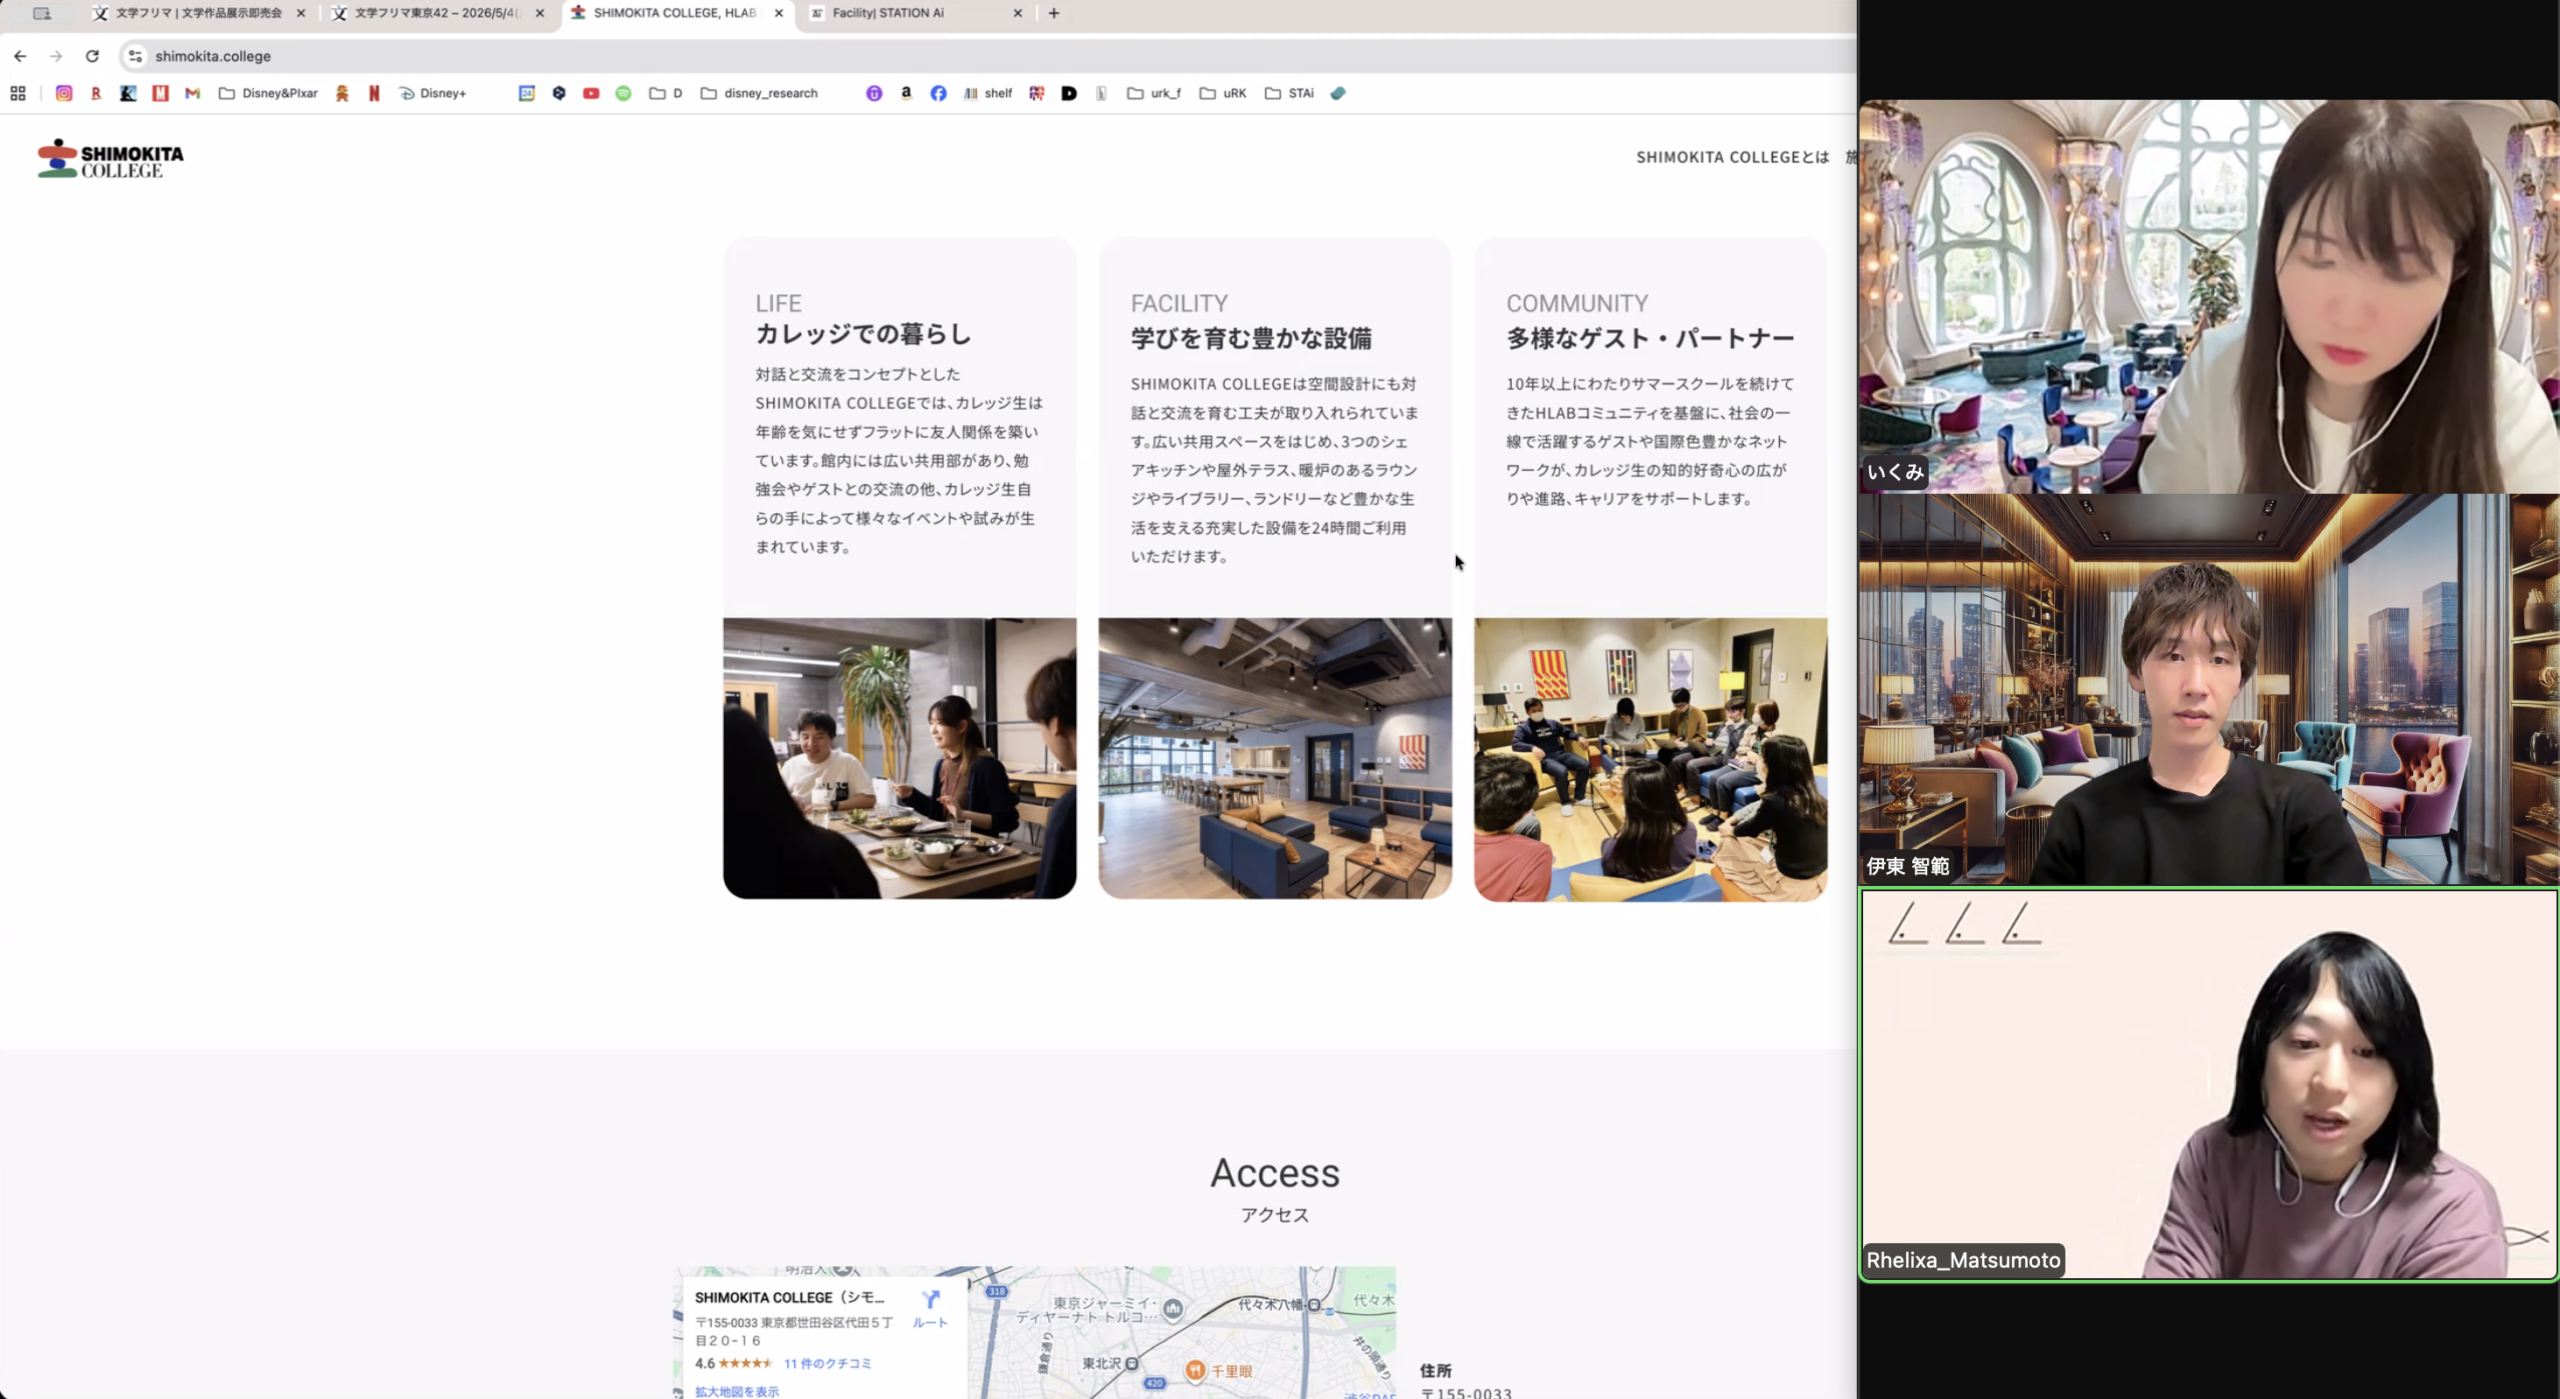2560x1399 pixels.
Task: Select the Rhelixa_Matsumoto video tile
Action: pyautogui.click(x=2208, y=1084)
